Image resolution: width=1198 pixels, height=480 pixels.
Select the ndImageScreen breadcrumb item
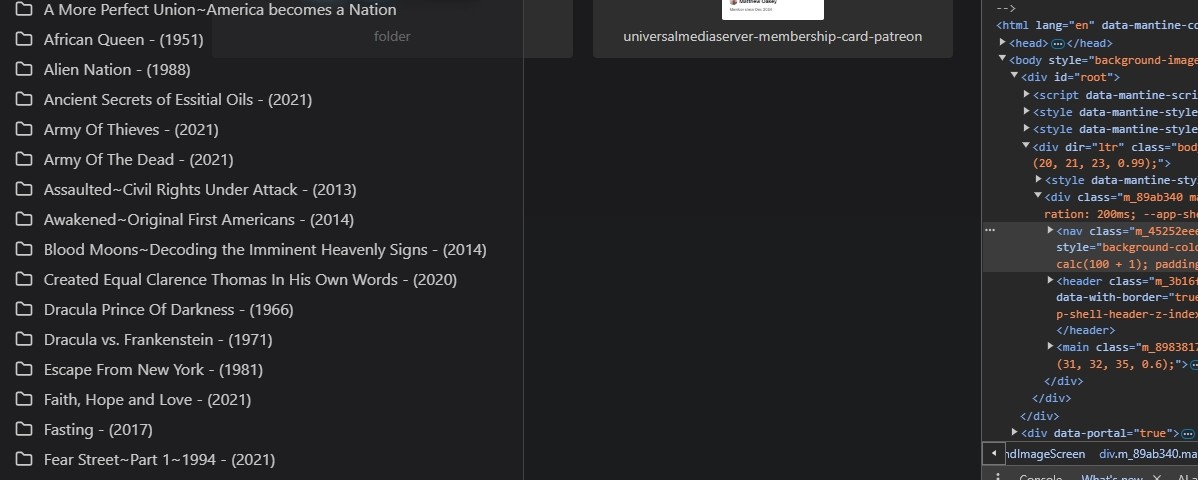tap(1046, 454)
